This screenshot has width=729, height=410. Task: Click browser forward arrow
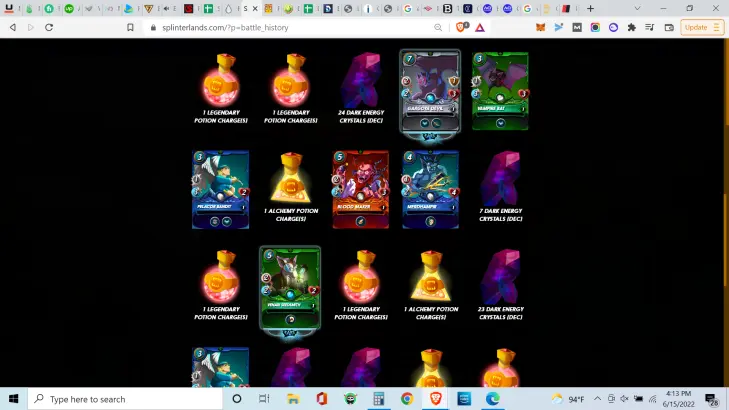31,27
